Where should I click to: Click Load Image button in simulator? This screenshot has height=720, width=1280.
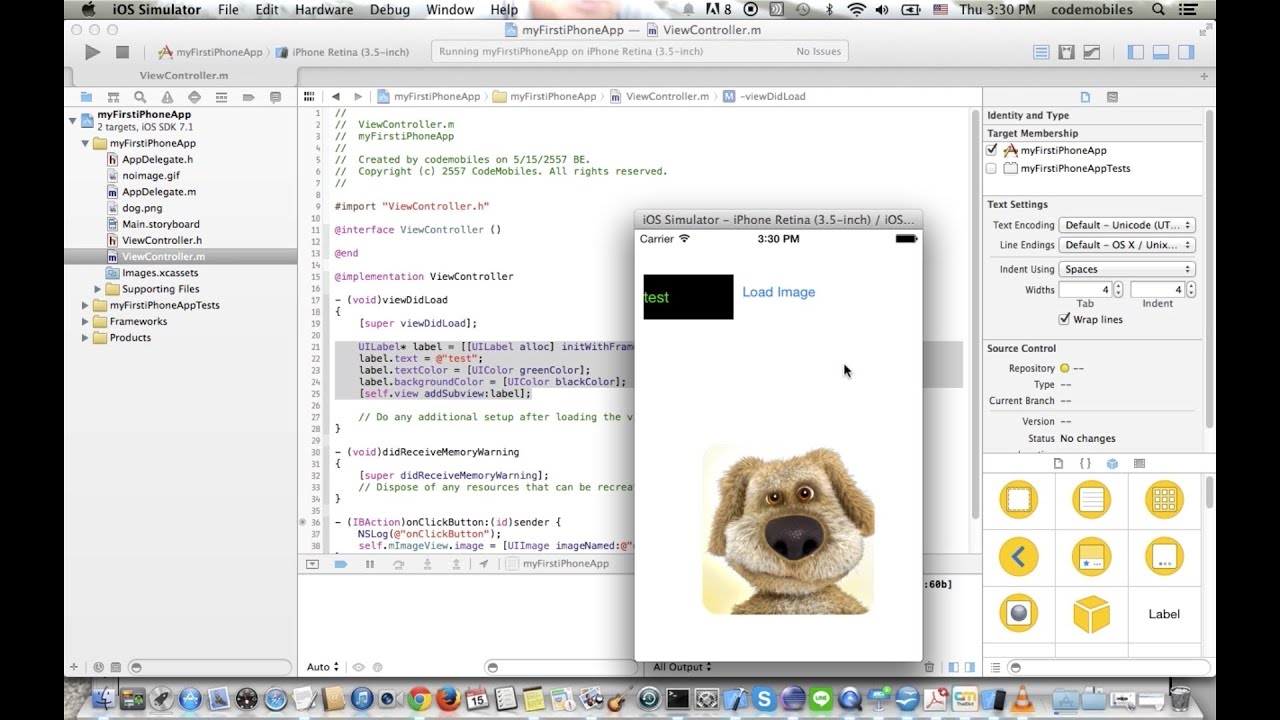[778, 292]
